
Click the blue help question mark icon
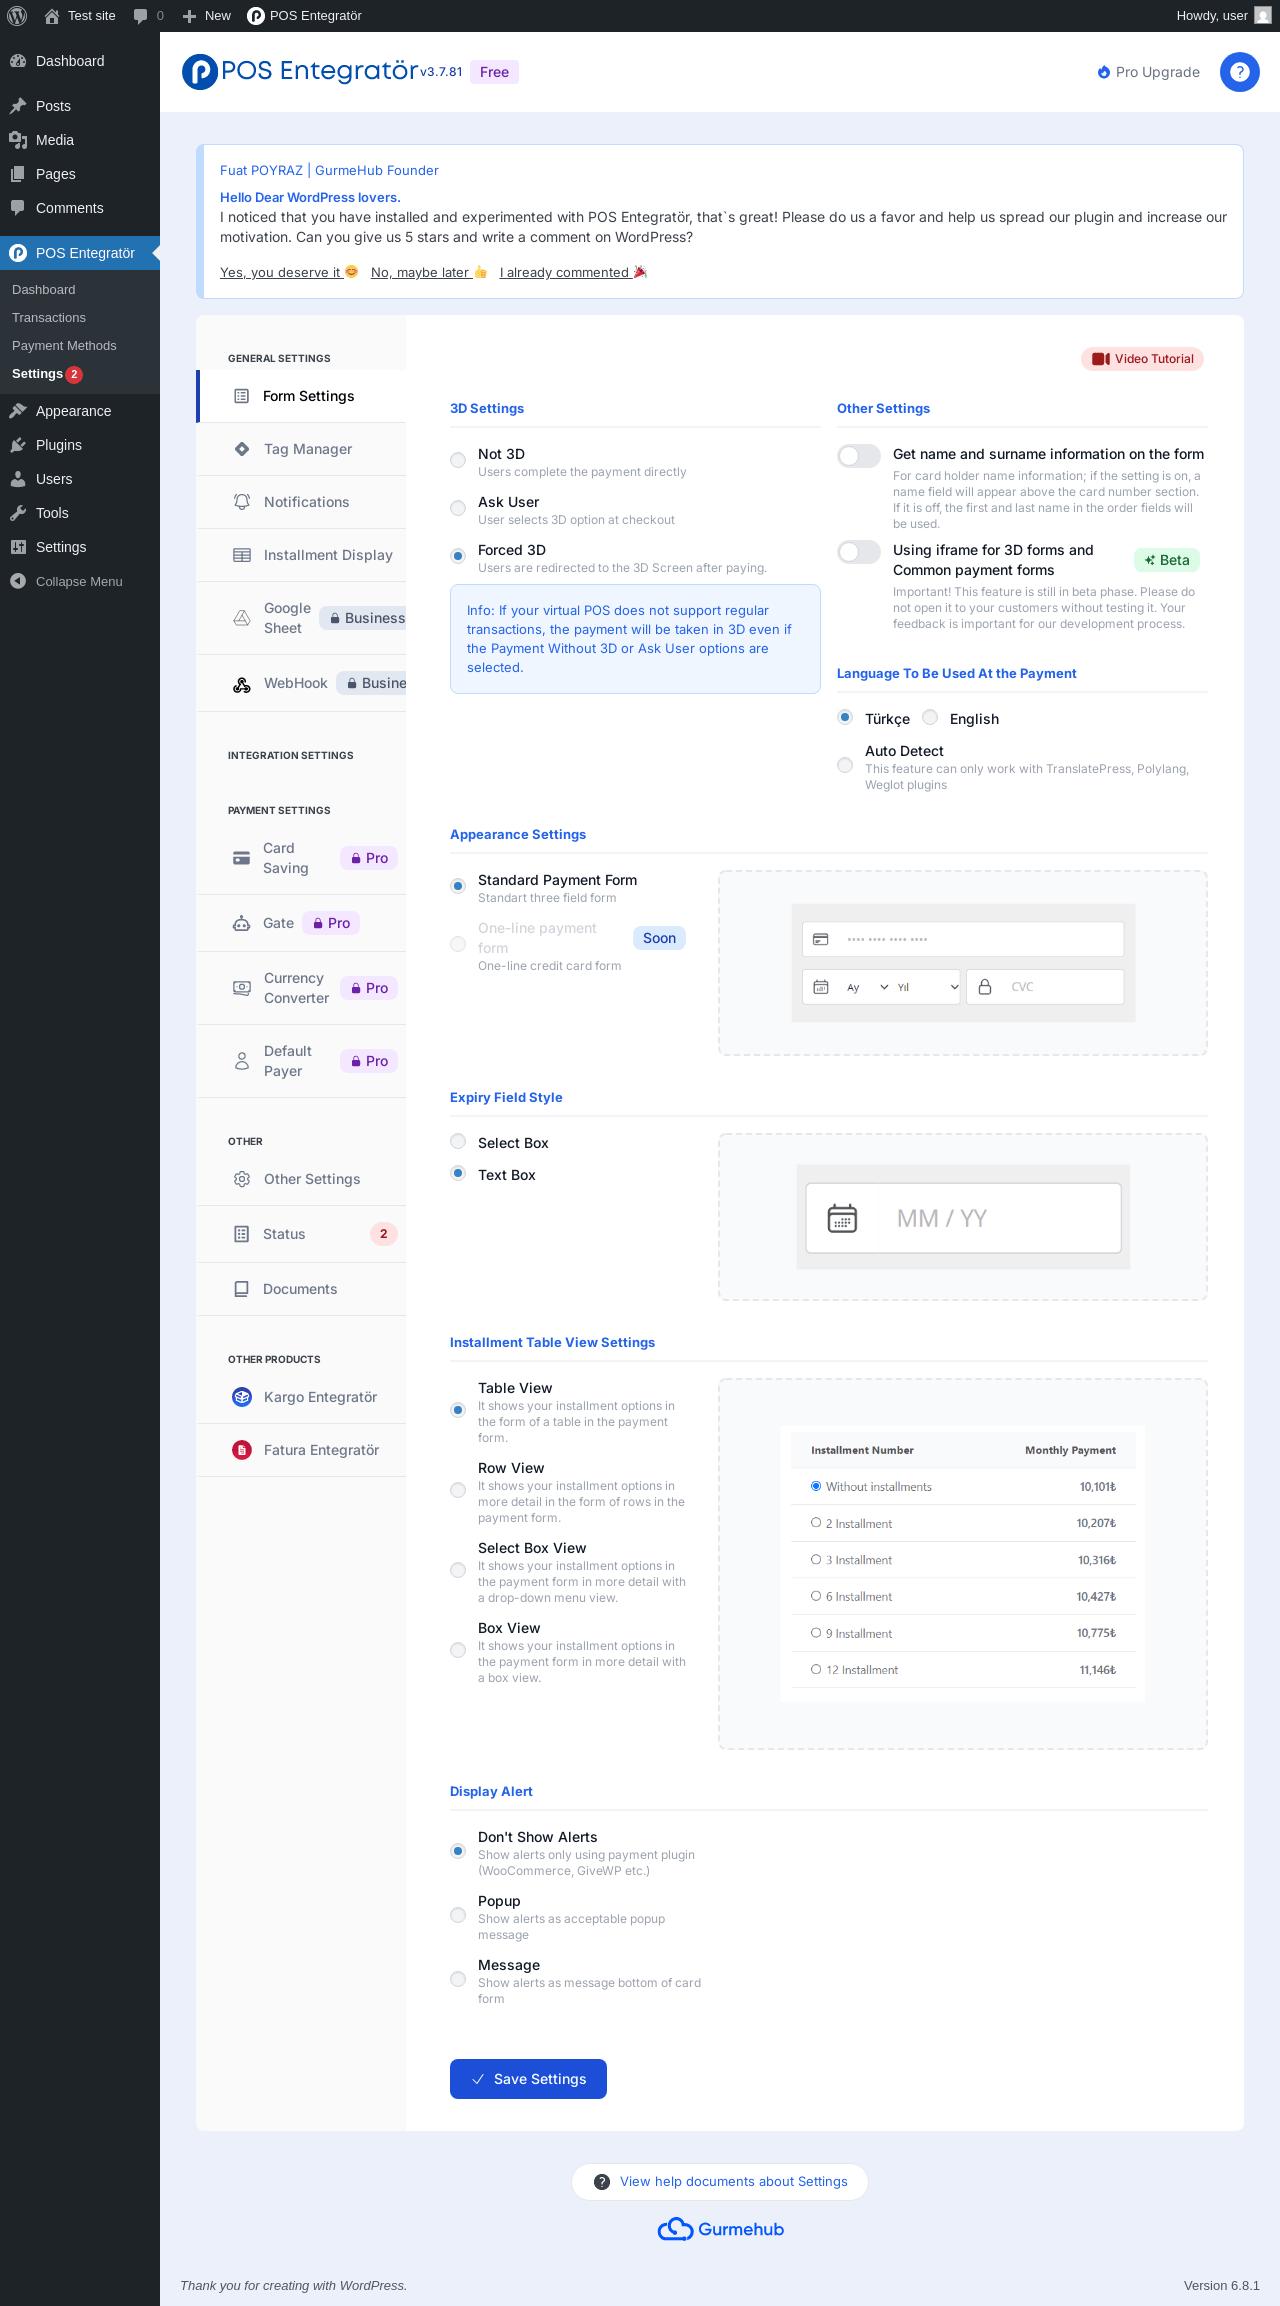tap(1239, 72)
